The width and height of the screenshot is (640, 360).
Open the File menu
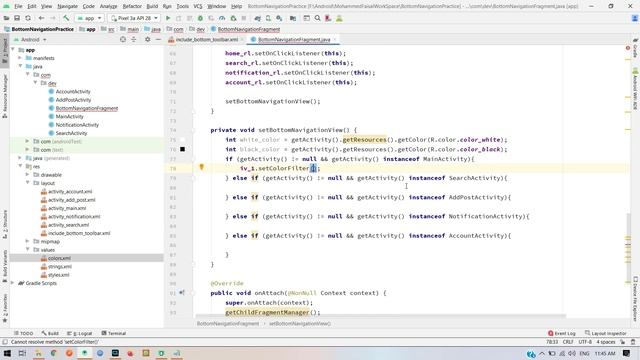coord(18,6)
